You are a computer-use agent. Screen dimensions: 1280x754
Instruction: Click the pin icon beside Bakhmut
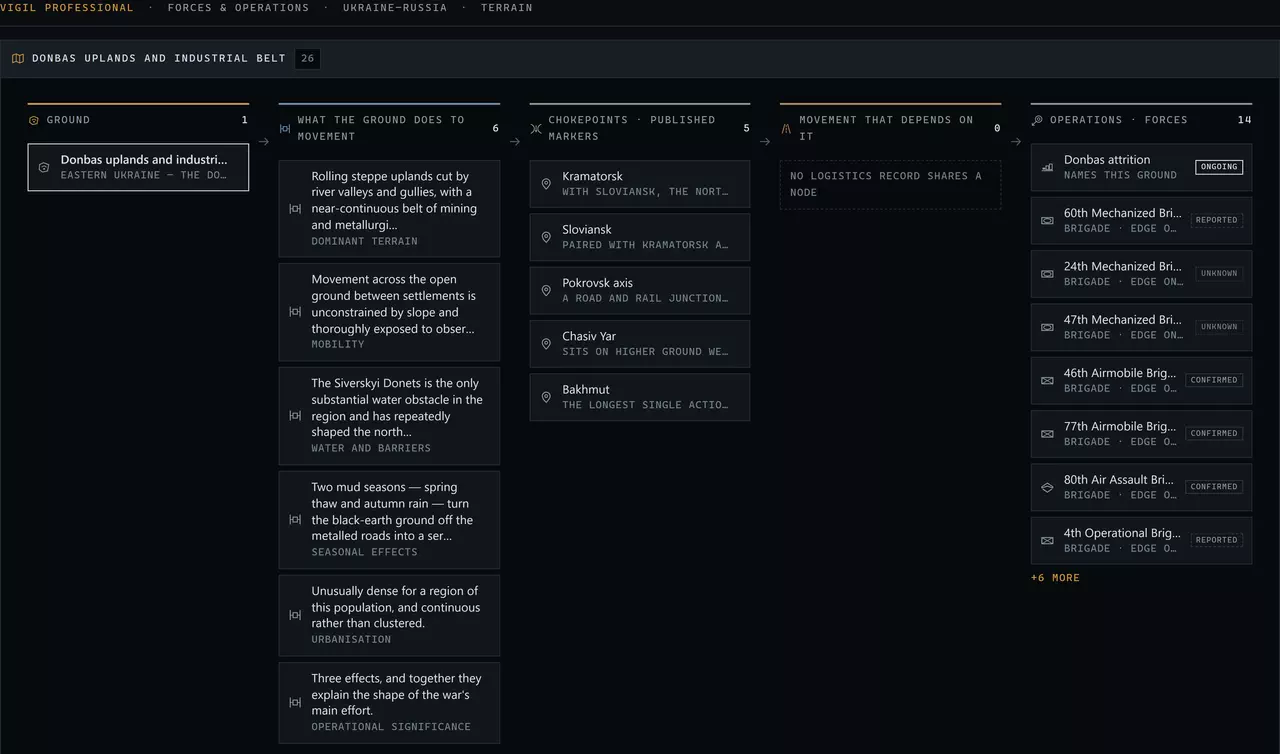tap(546, 397)
